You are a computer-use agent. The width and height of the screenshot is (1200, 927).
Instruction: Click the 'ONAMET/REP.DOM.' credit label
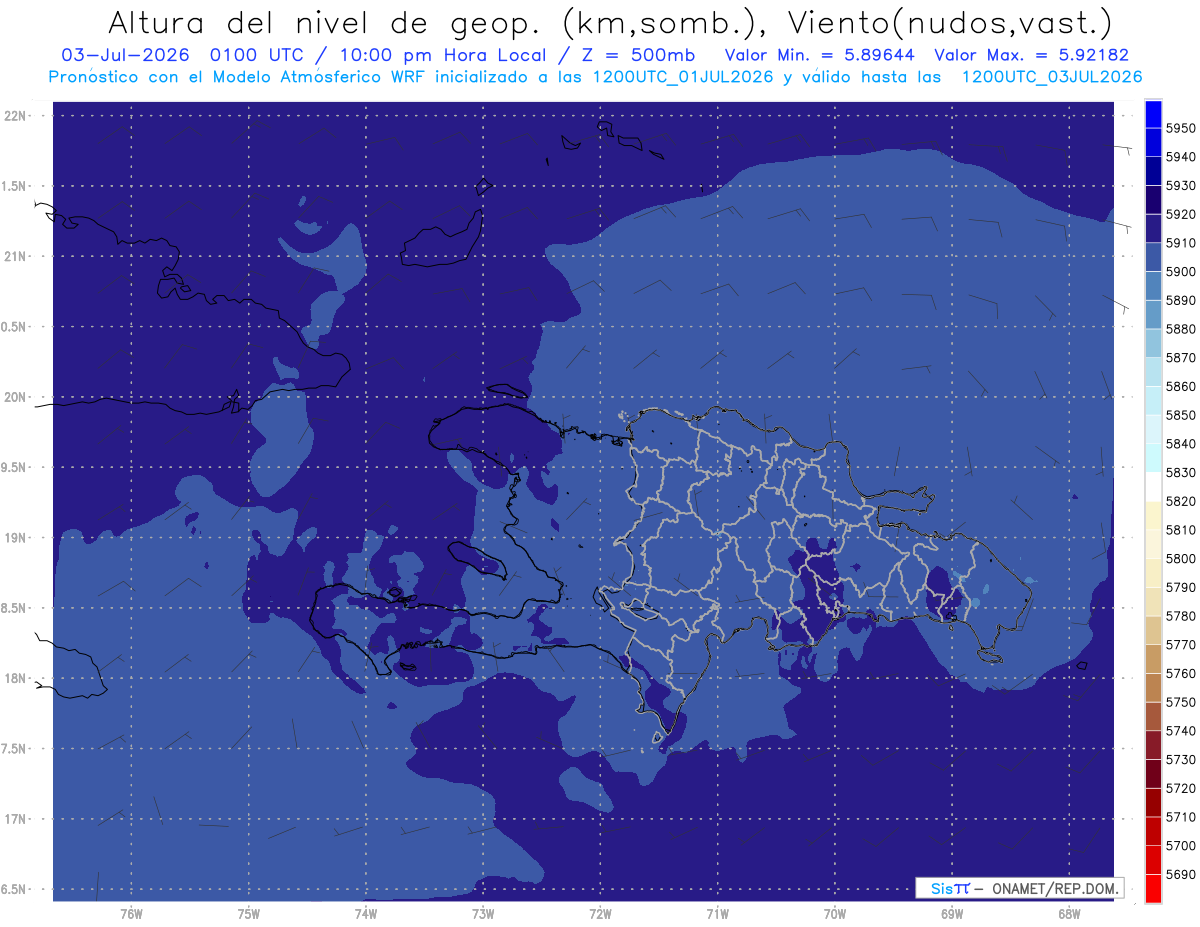point(1053,888)
